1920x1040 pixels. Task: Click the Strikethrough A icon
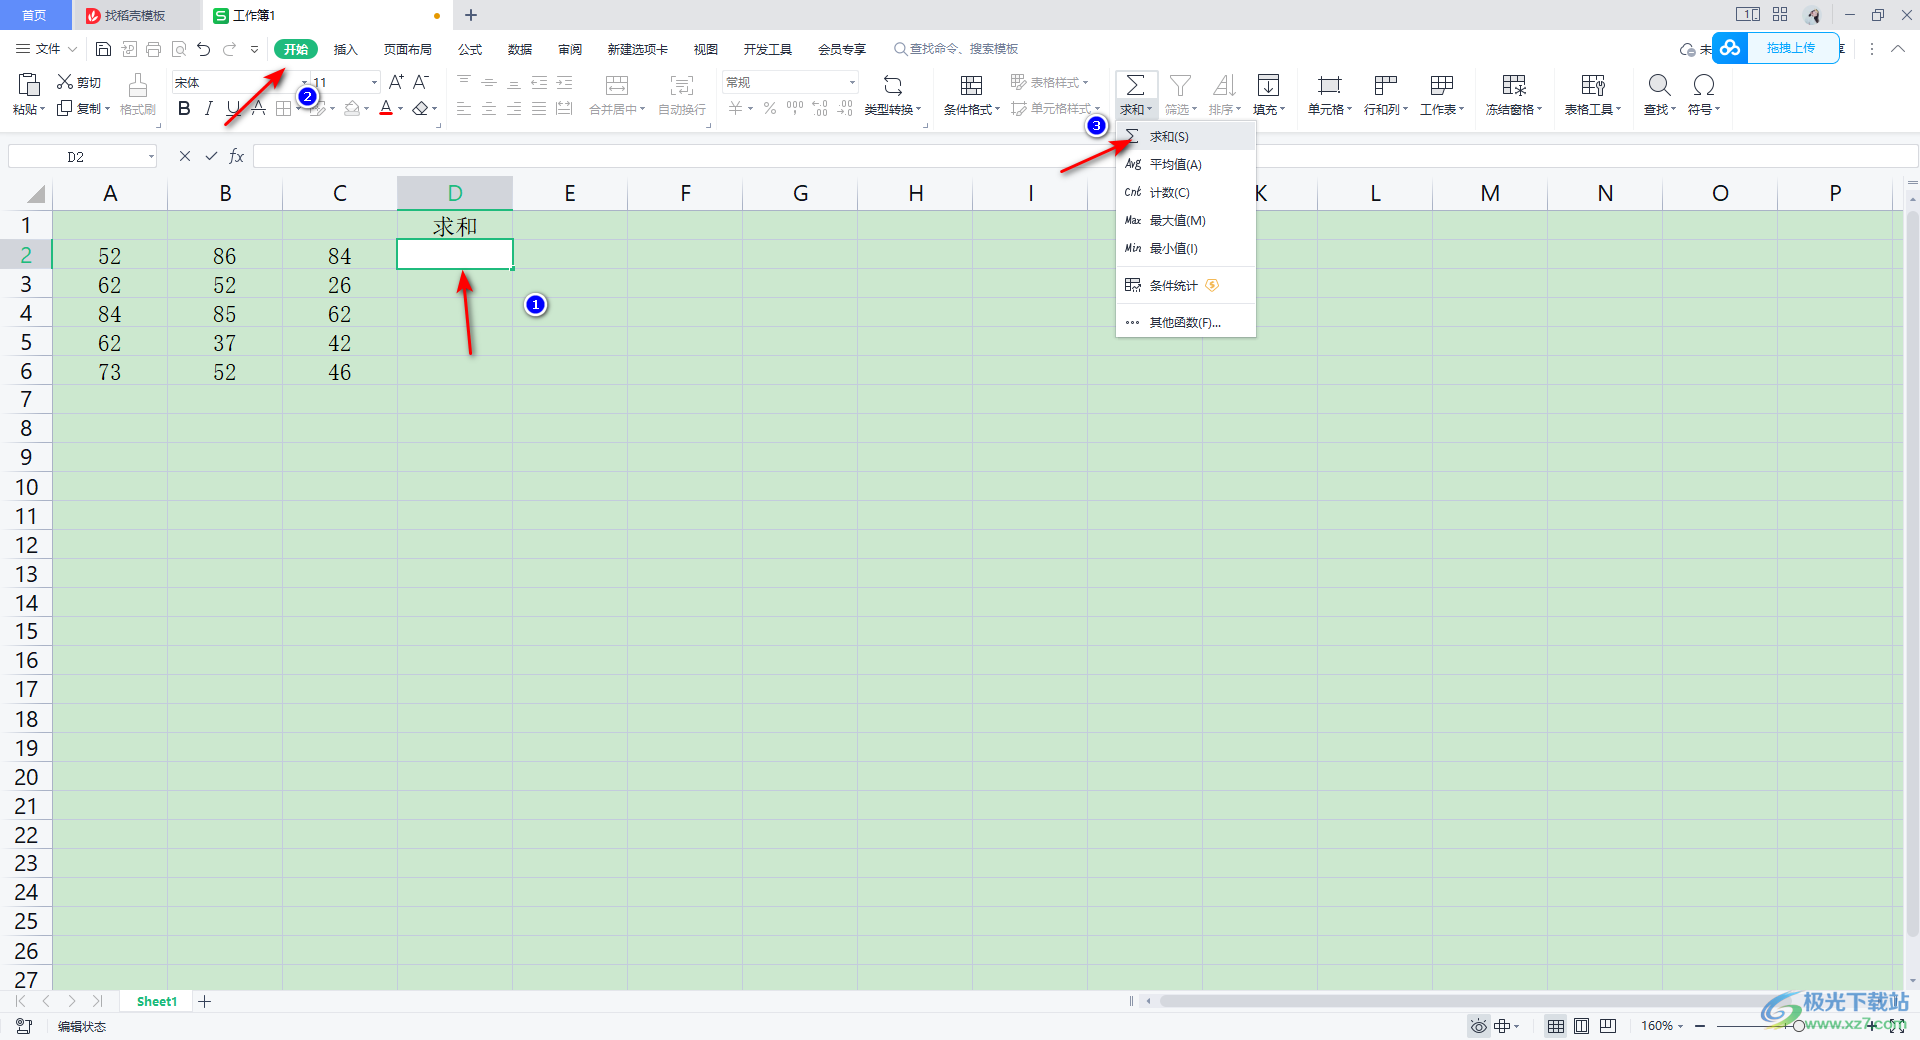[258, 108]
